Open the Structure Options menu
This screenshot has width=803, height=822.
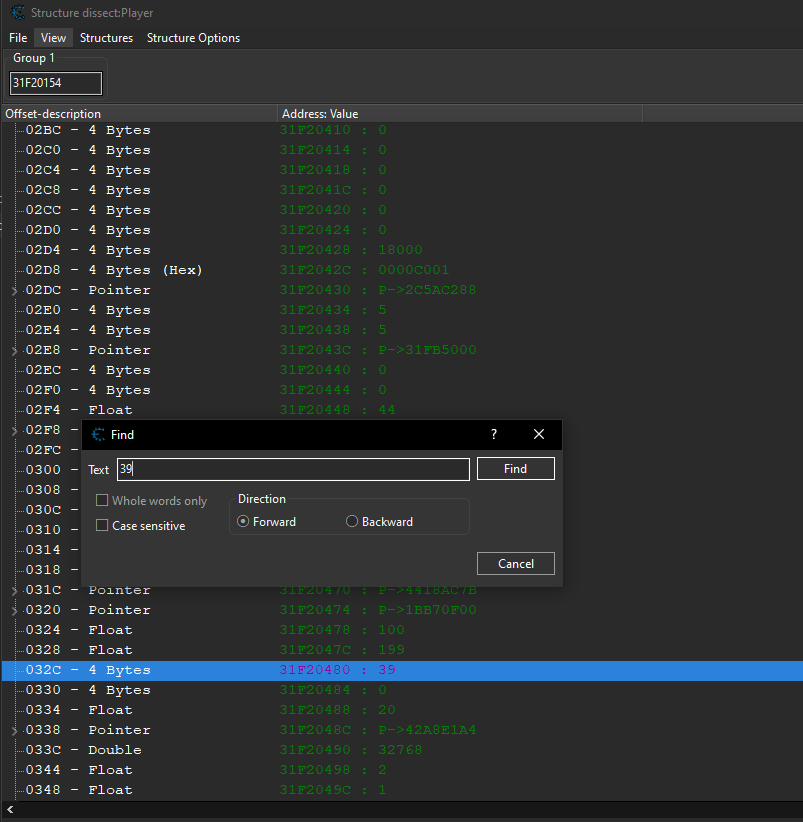pyautogui.click(x=193, y=38)
